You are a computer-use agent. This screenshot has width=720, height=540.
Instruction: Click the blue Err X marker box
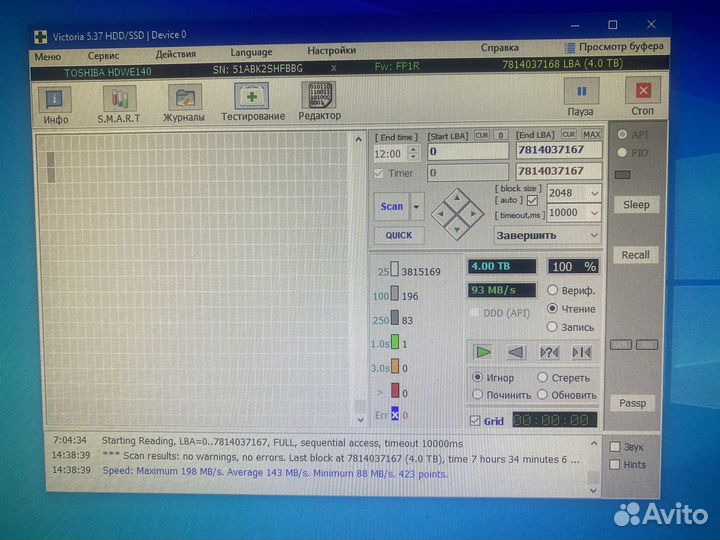point(395,414)
